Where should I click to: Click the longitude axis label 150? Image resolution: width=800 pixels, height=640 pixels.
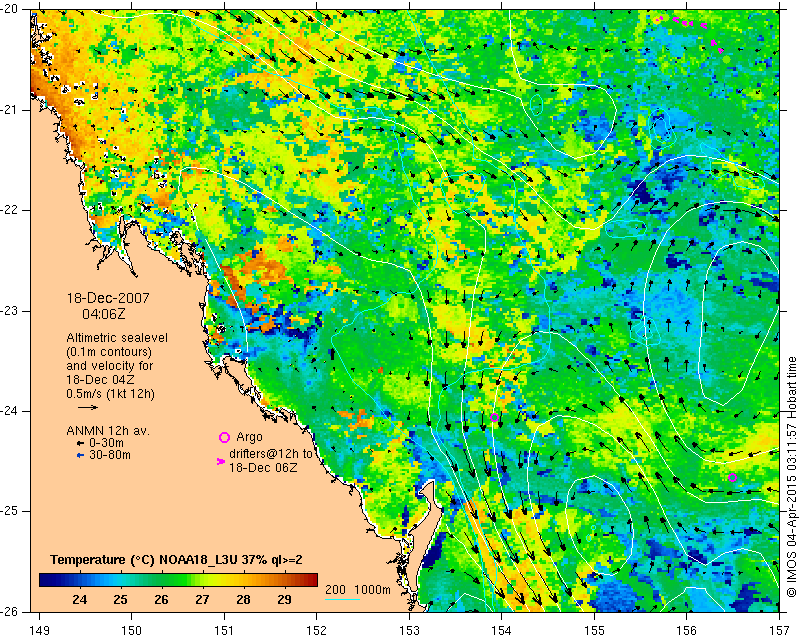click(132, 631)
